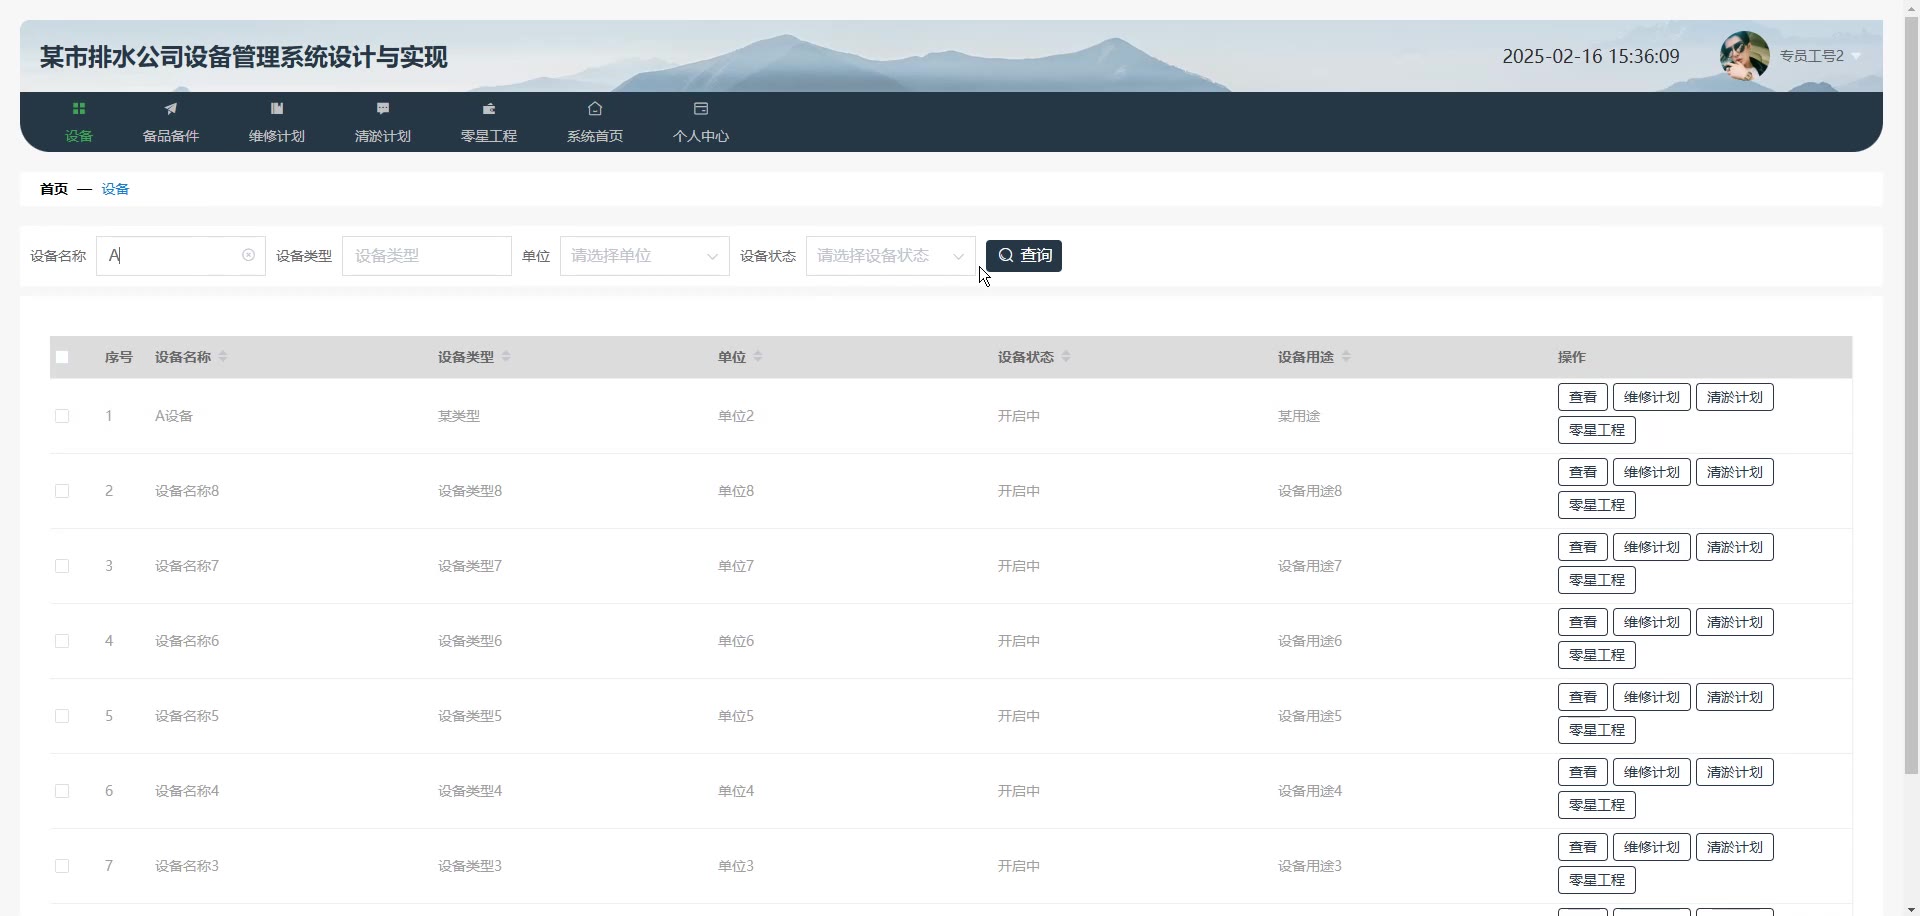Click 维修计划 for A设备 row
Image resolution: width=1920 pixels, height=916 pixels.
click(1652, 397)
